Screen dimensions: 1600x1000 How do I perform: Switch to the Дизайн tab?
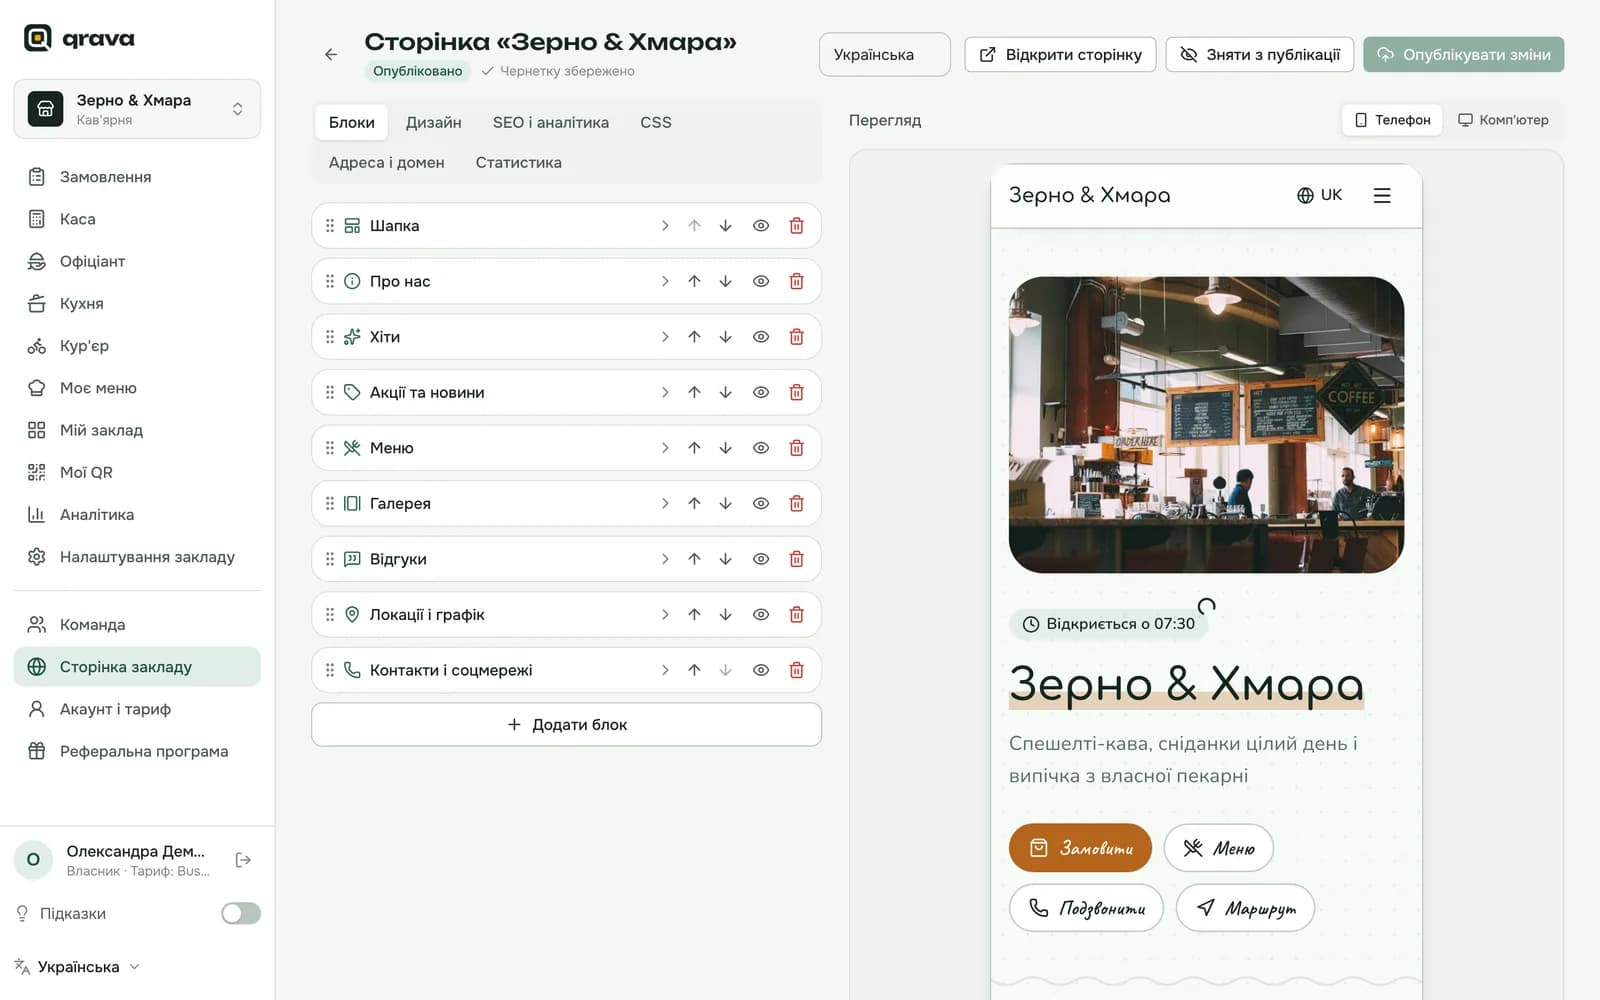coord(433,122)
